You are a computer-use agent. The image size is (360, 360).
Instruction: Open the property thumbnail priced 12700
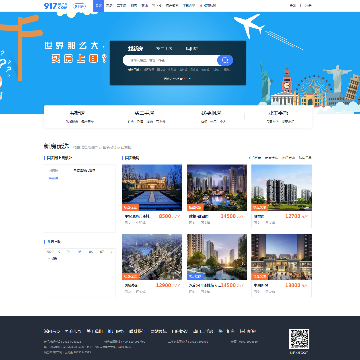282,188
